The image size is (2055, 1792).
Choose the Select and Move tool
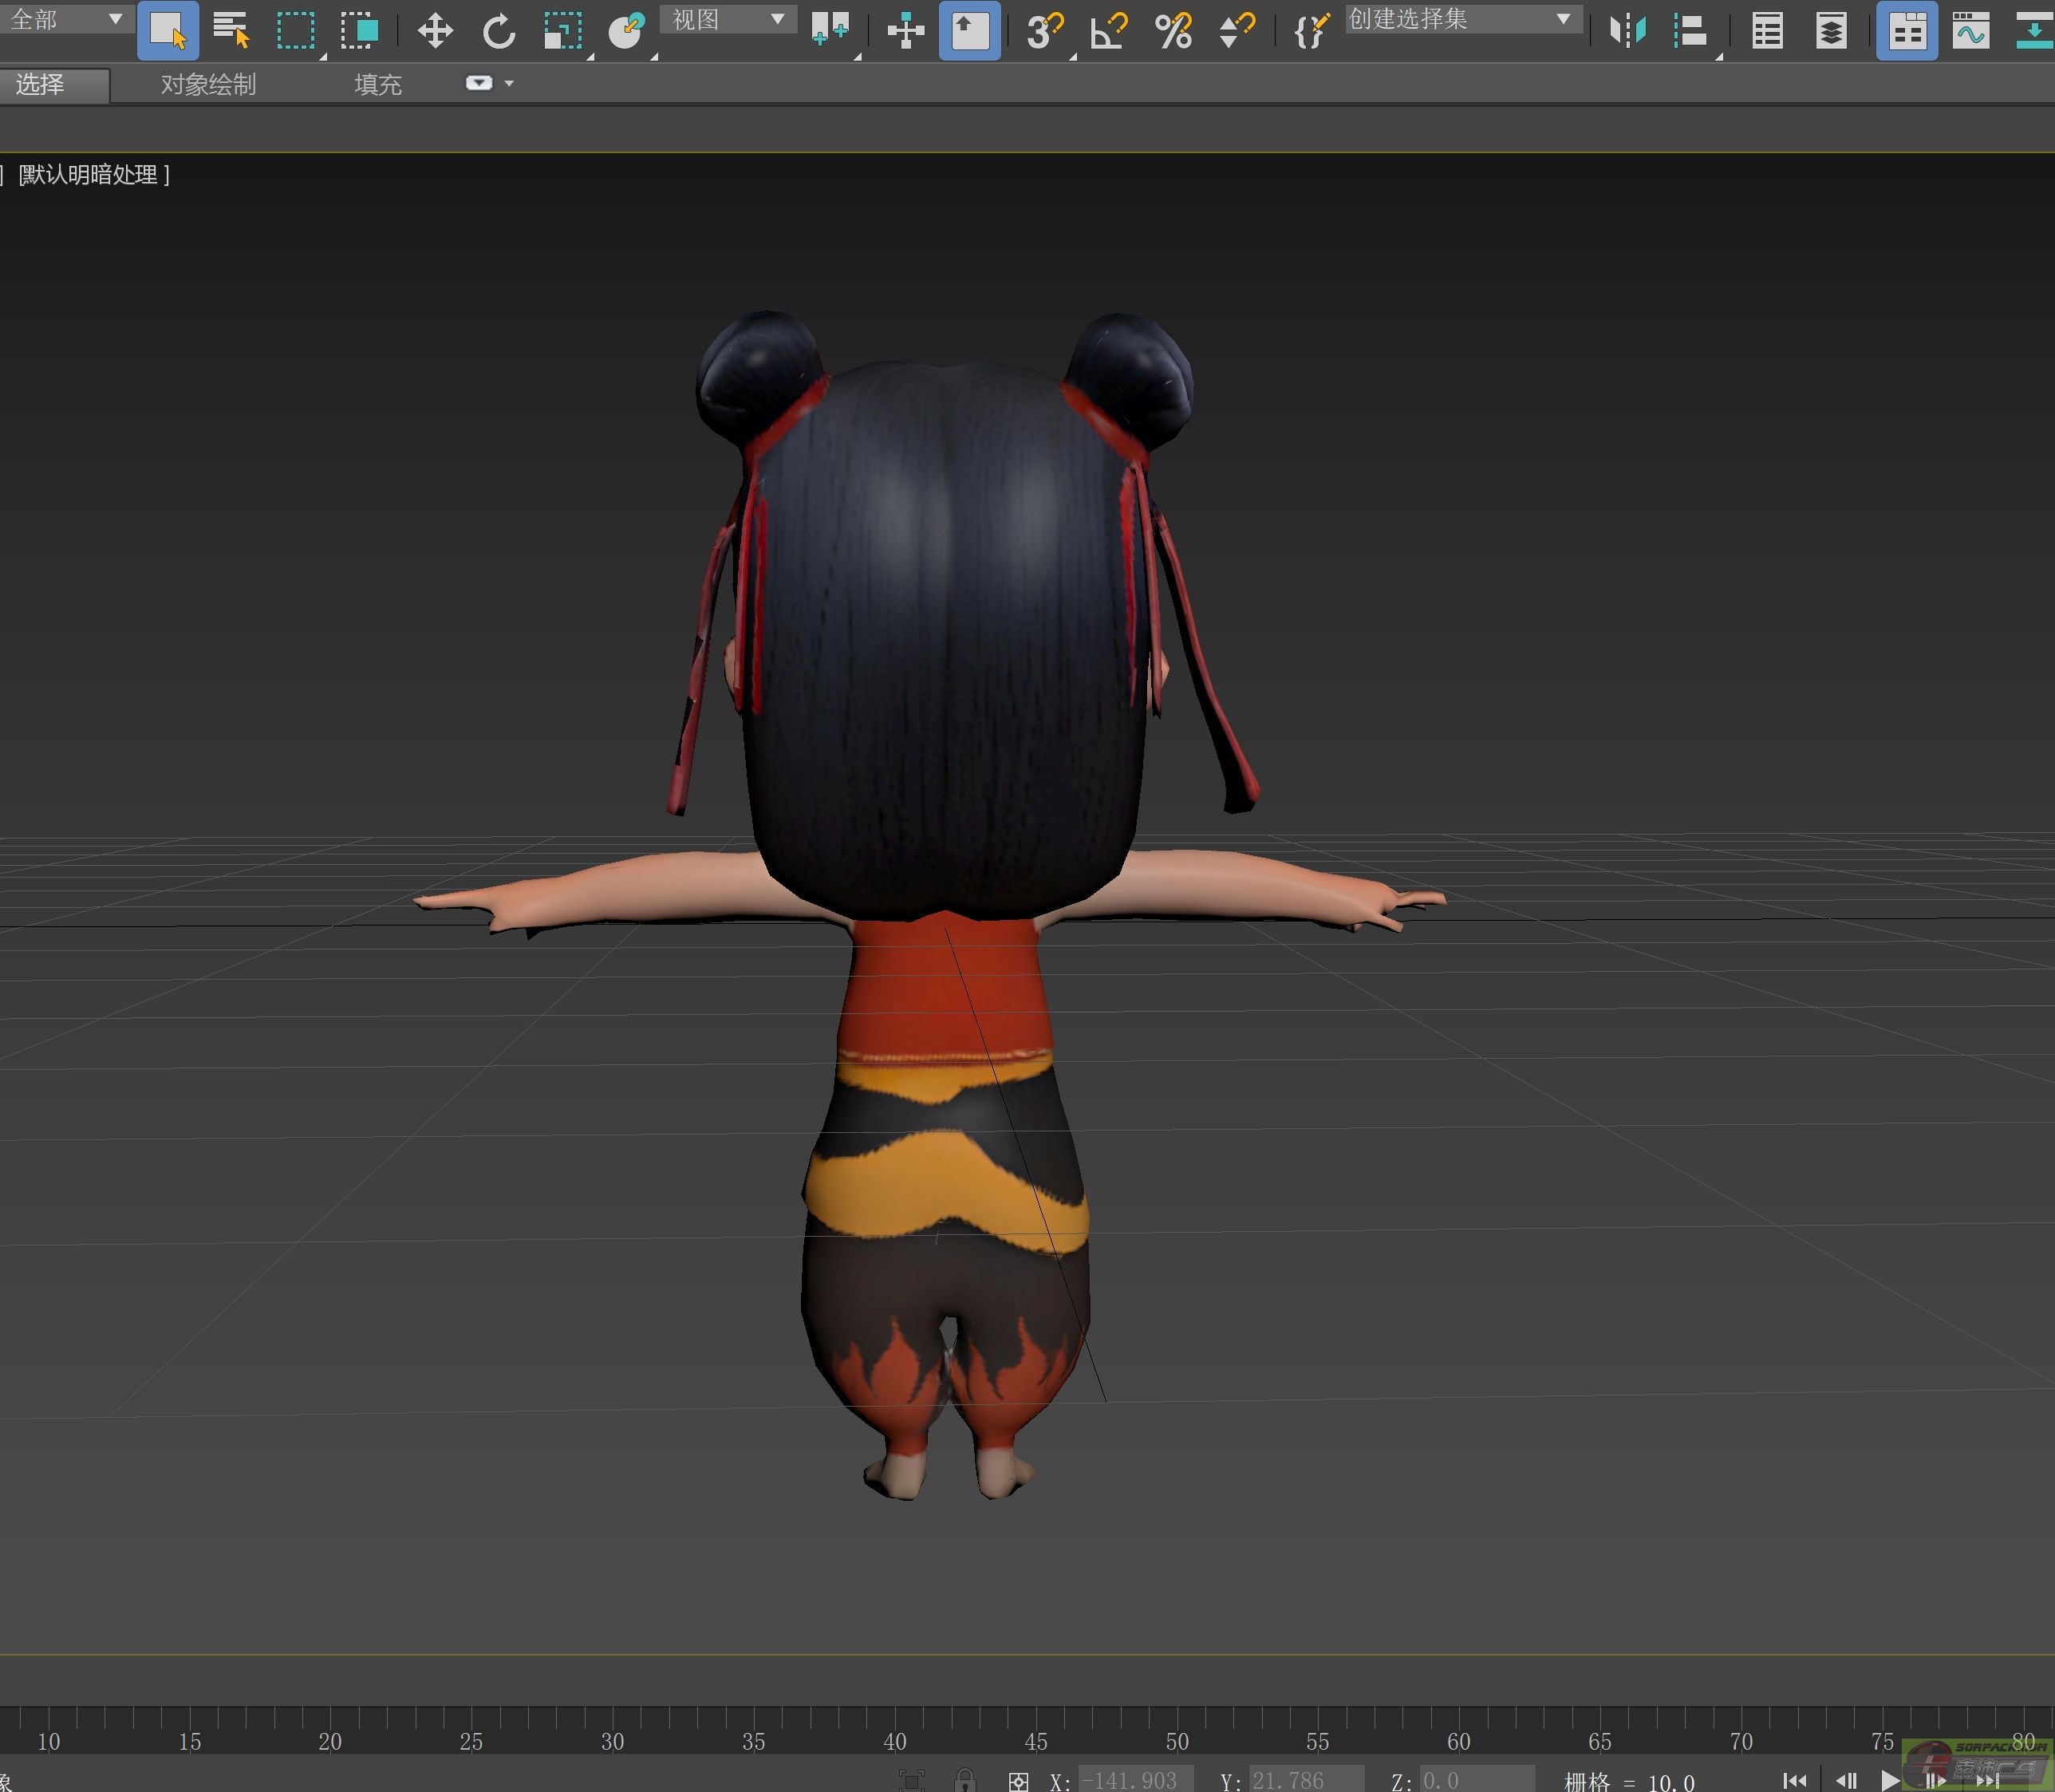pos(434,31)
